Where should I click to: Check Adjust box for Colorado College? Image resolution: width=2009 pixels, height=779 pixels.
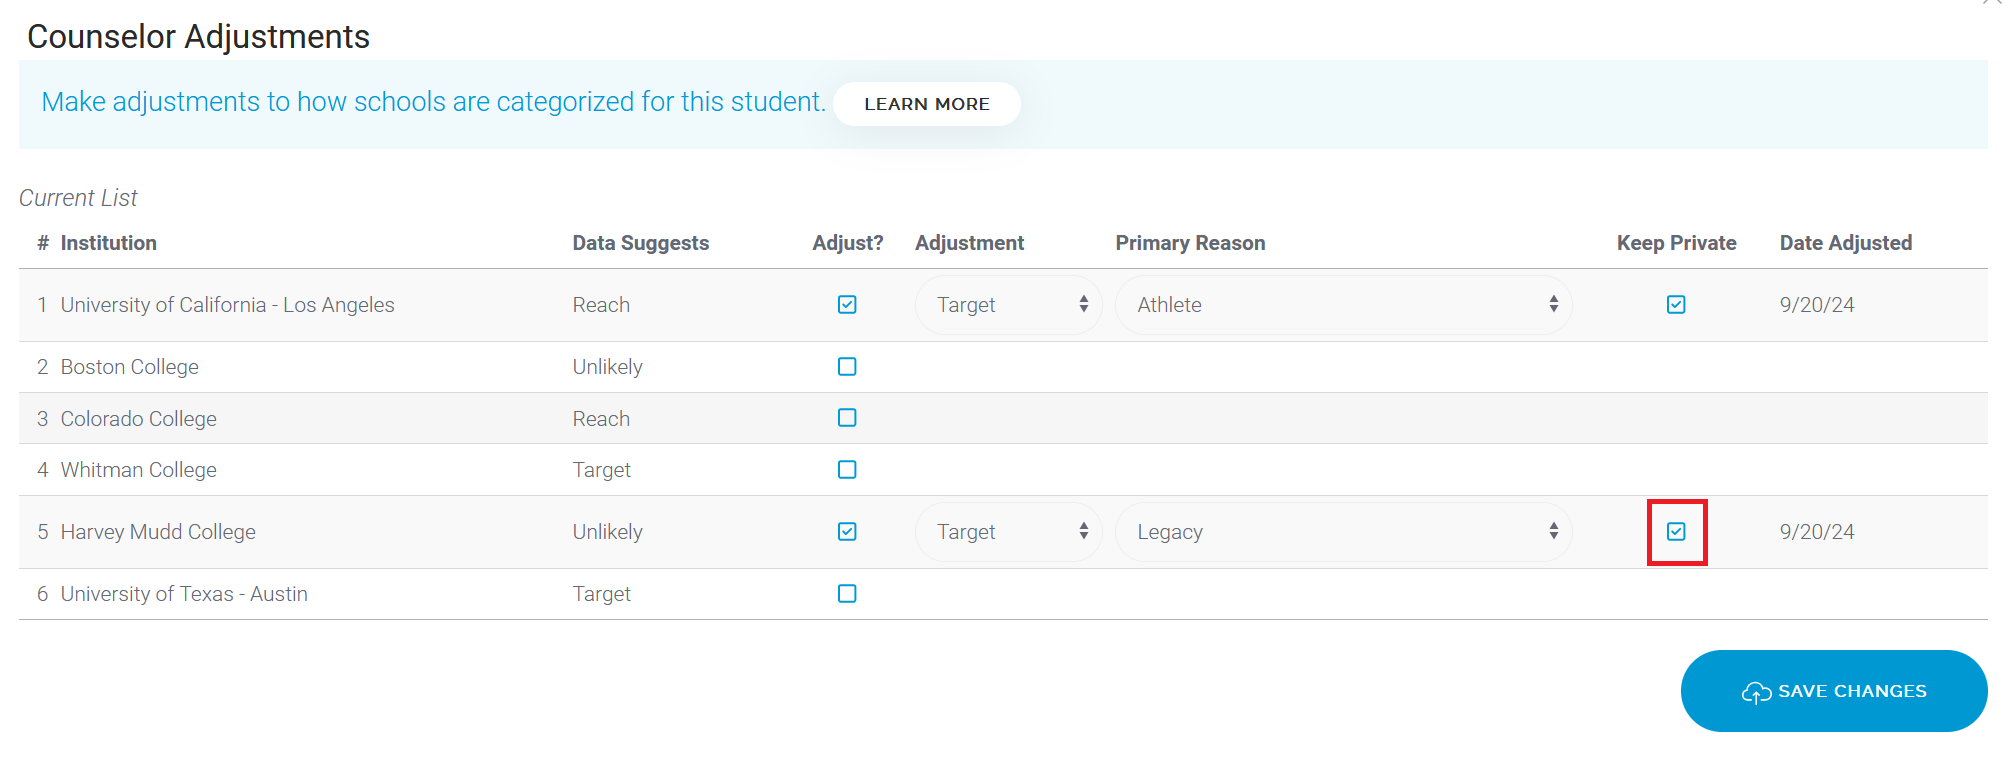[x=847, y=418]
